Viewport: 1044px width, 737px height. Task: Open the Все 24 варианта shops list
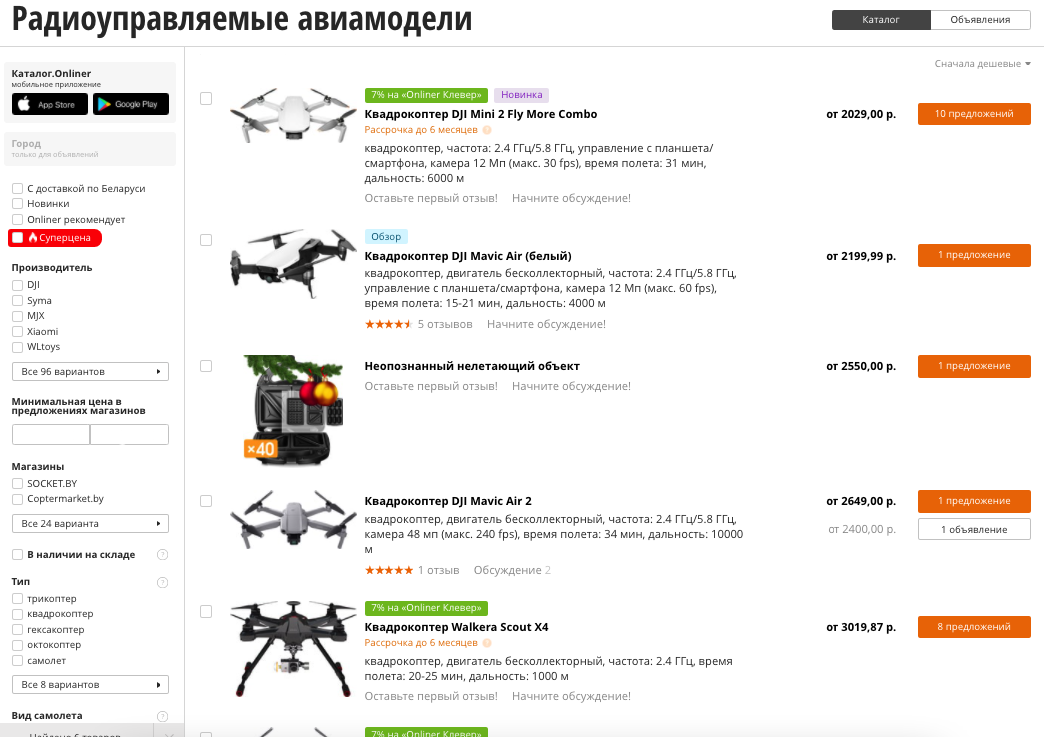tap(91, 523)
